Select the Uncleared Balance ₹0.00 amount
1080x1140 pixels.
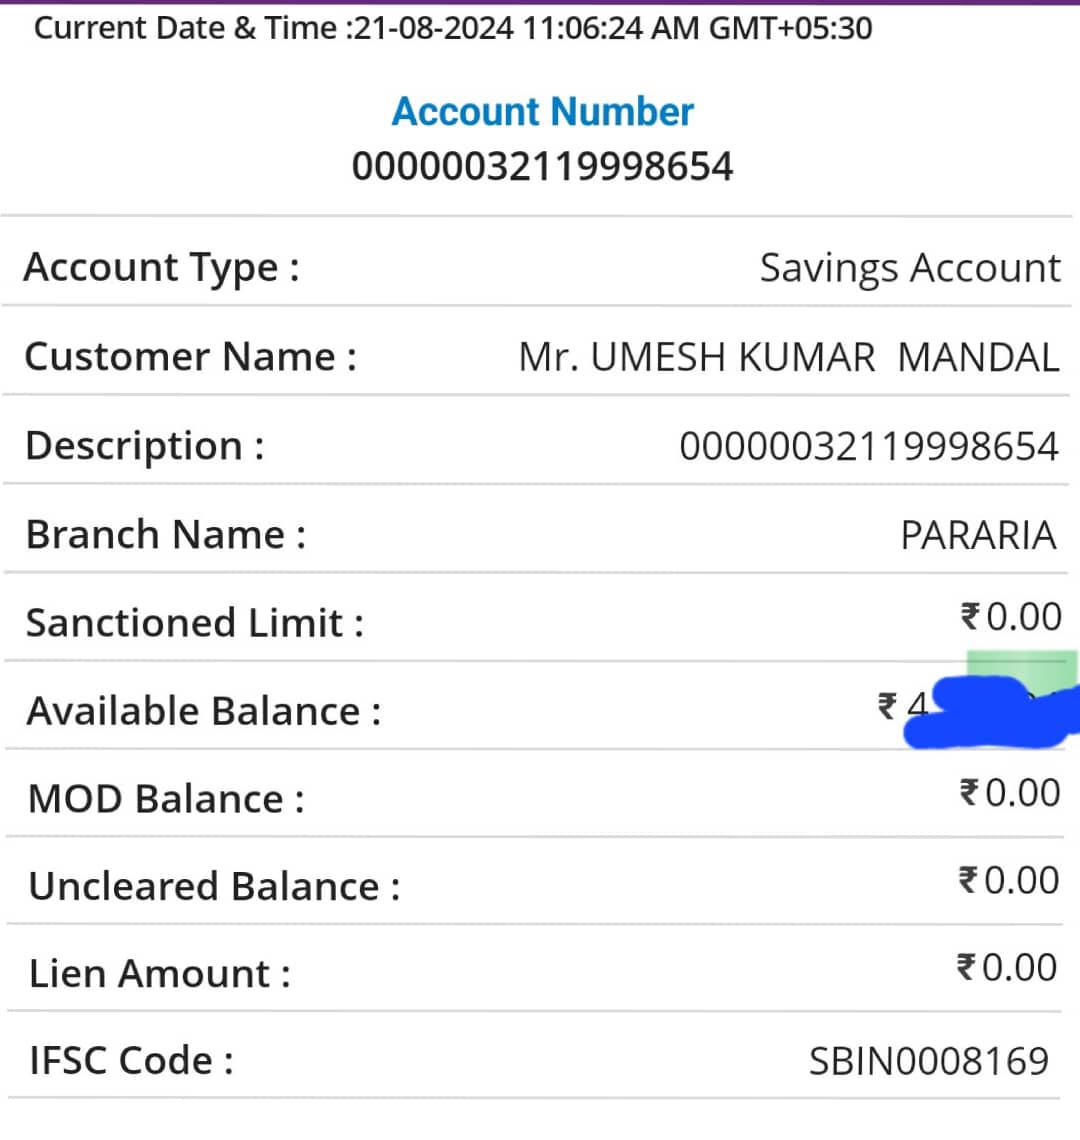tap(1009, 880)
